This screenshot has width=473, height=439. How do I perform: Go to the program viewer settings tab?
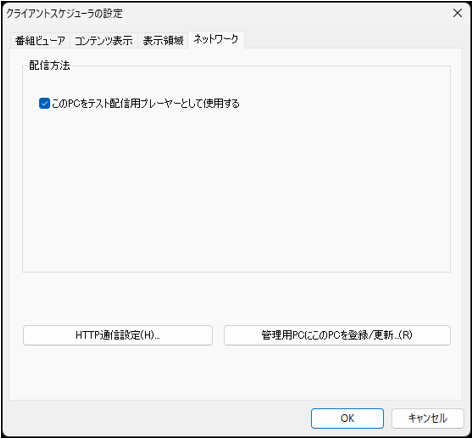pyautogui.click(x=40, y=41)
